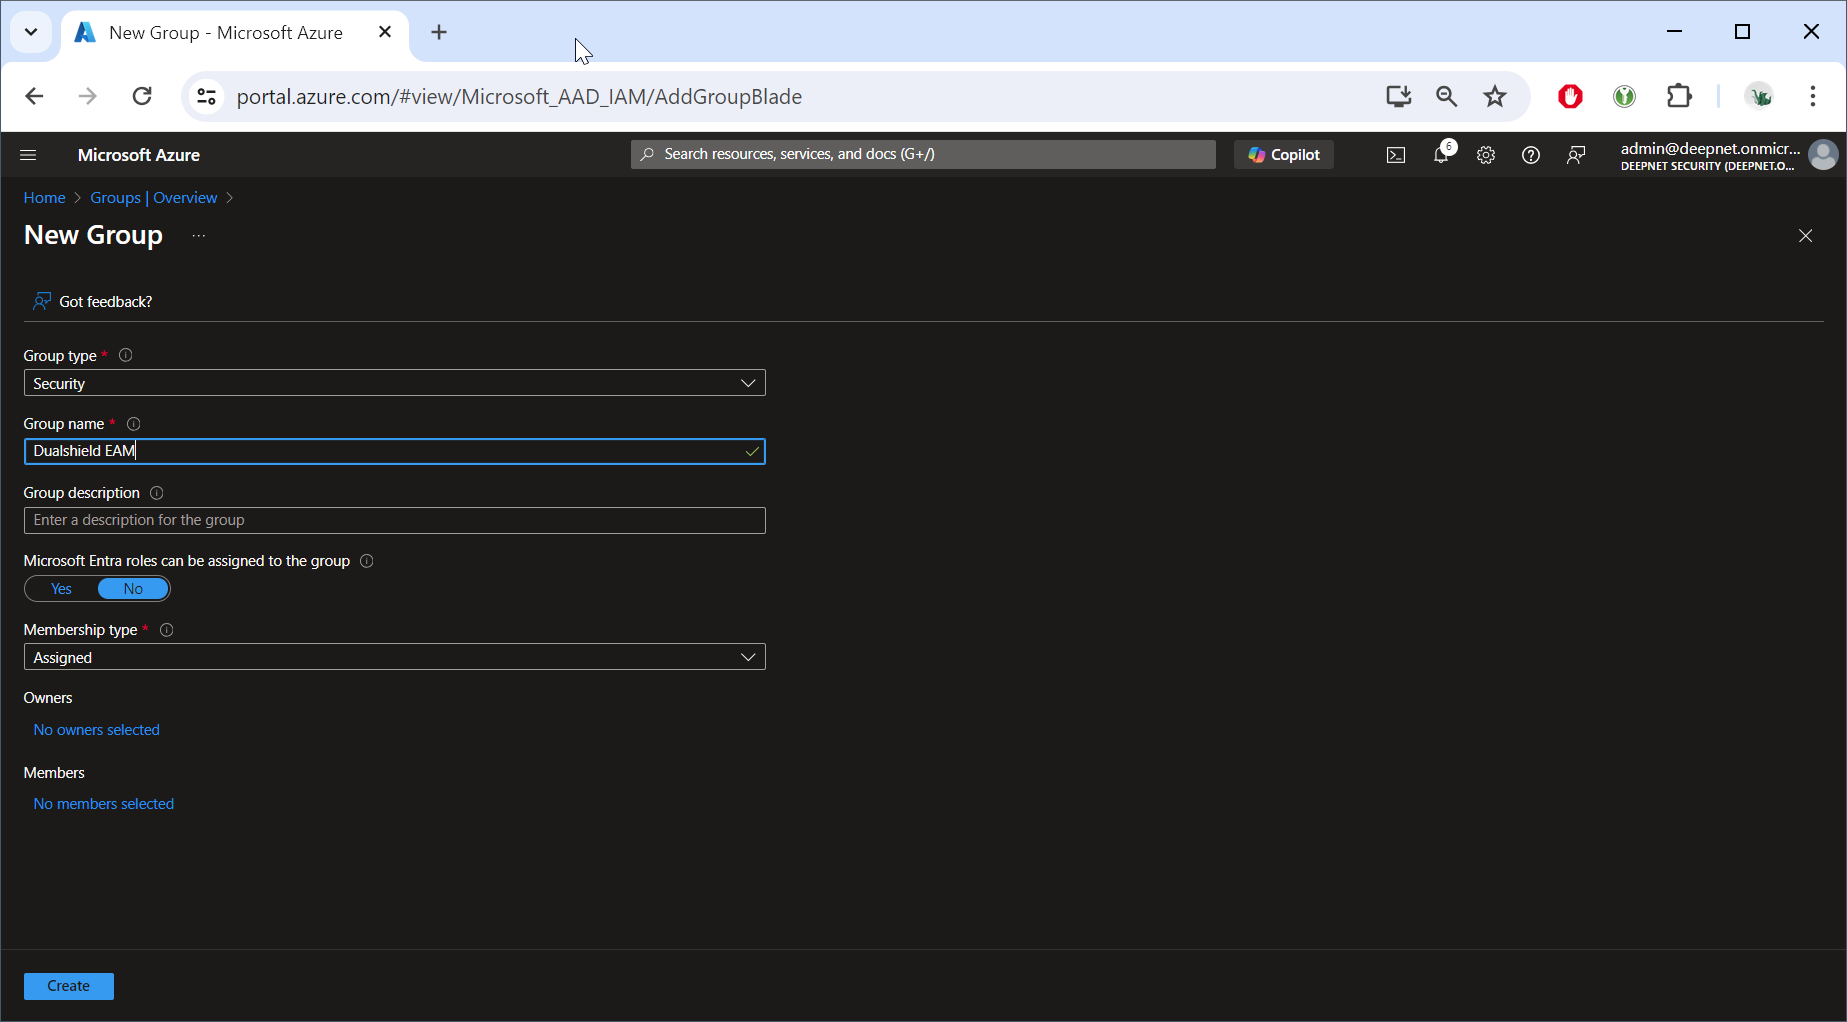Click No members selected link
This screenshot has width=1847, height=1022.
(x=103, y=804)
